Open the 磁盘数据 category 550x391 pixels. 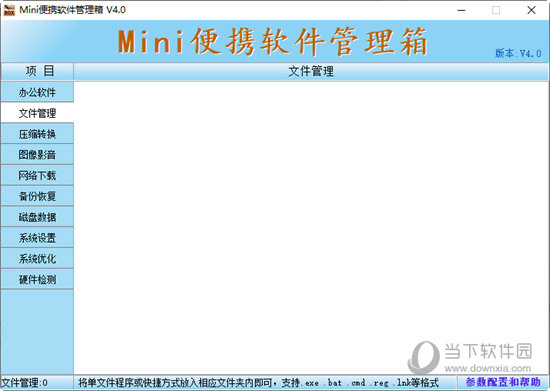click(x=37, y=217)
